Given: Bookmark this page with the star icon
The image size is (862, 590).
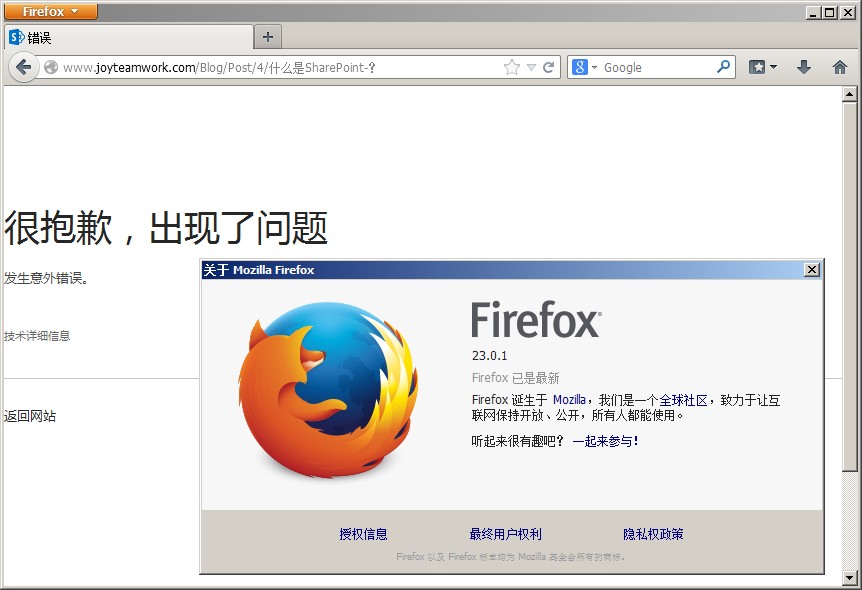Looking at the screenshot, I should click(x=512, y=67).
